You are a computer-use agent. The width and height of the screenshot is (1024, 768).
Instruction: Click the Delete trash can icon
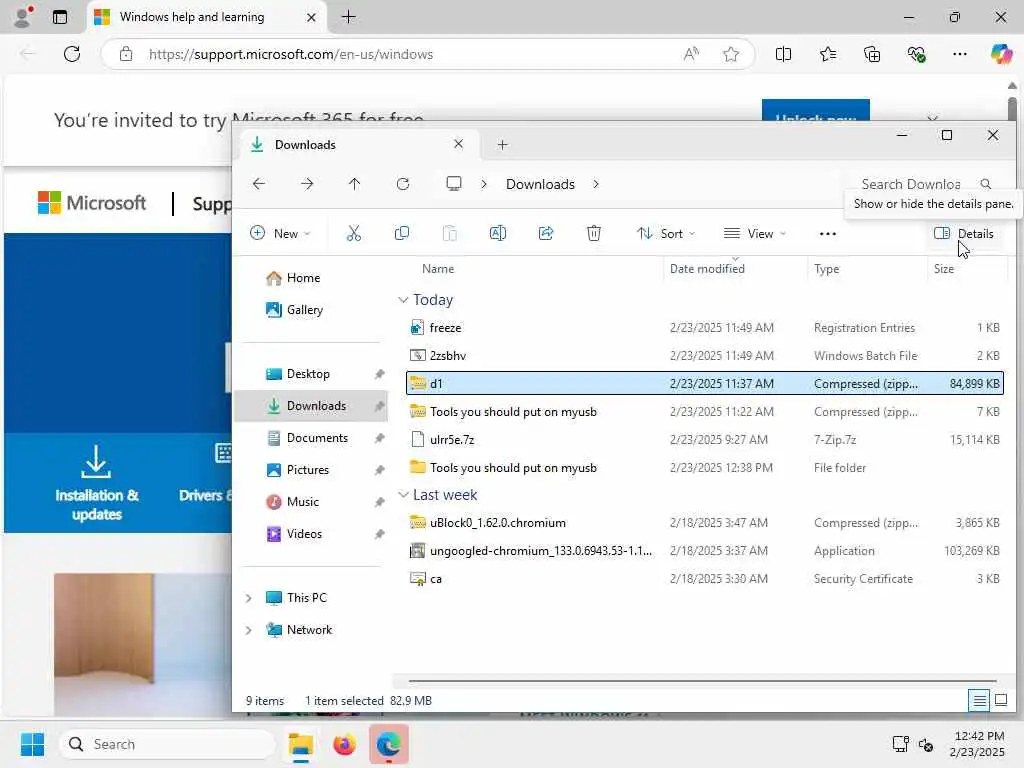pyautogui.click(x=594, y=233)
